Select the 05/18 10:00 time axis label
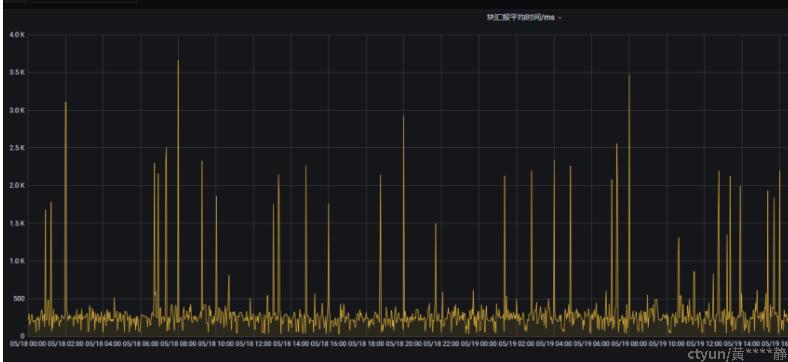 [x=216, y=344]
